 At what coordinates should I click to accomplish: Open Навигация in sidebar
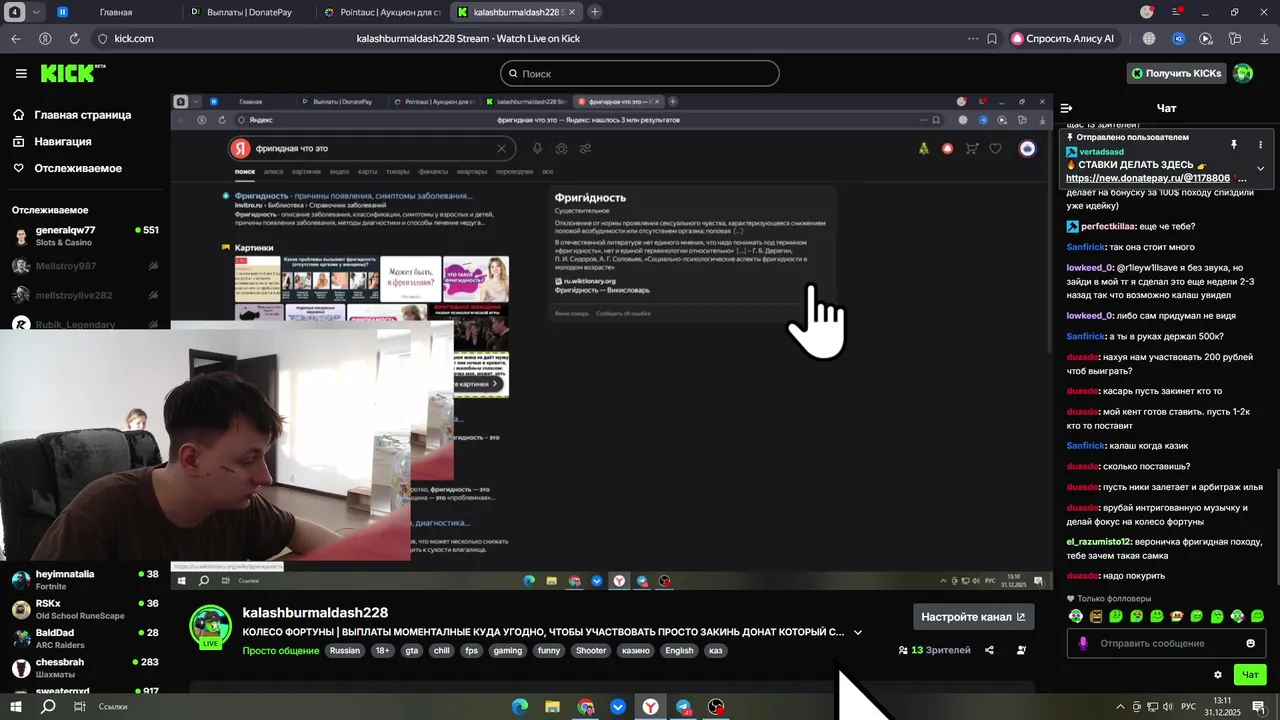52,142
